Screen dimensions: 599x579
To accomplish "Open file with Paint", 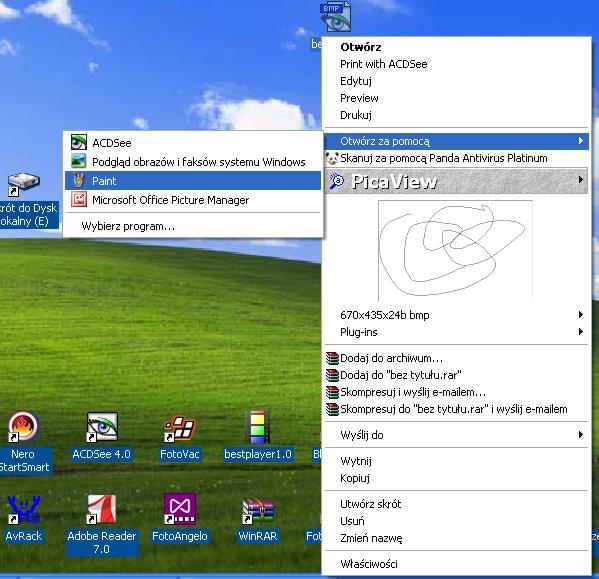I will (x=193, y=180).
